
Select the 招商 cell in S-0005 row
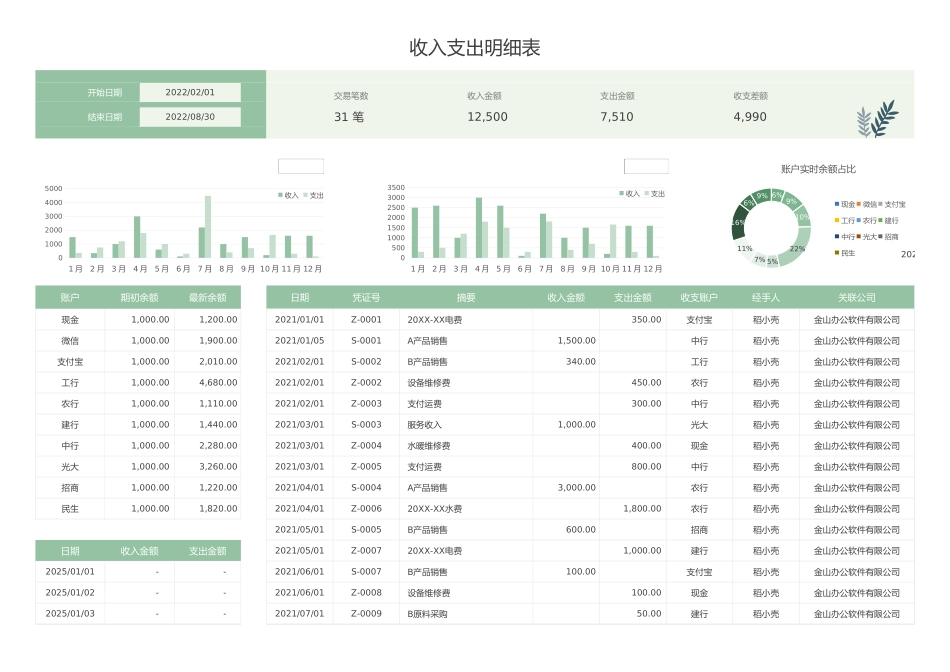(x=699, y=530)
